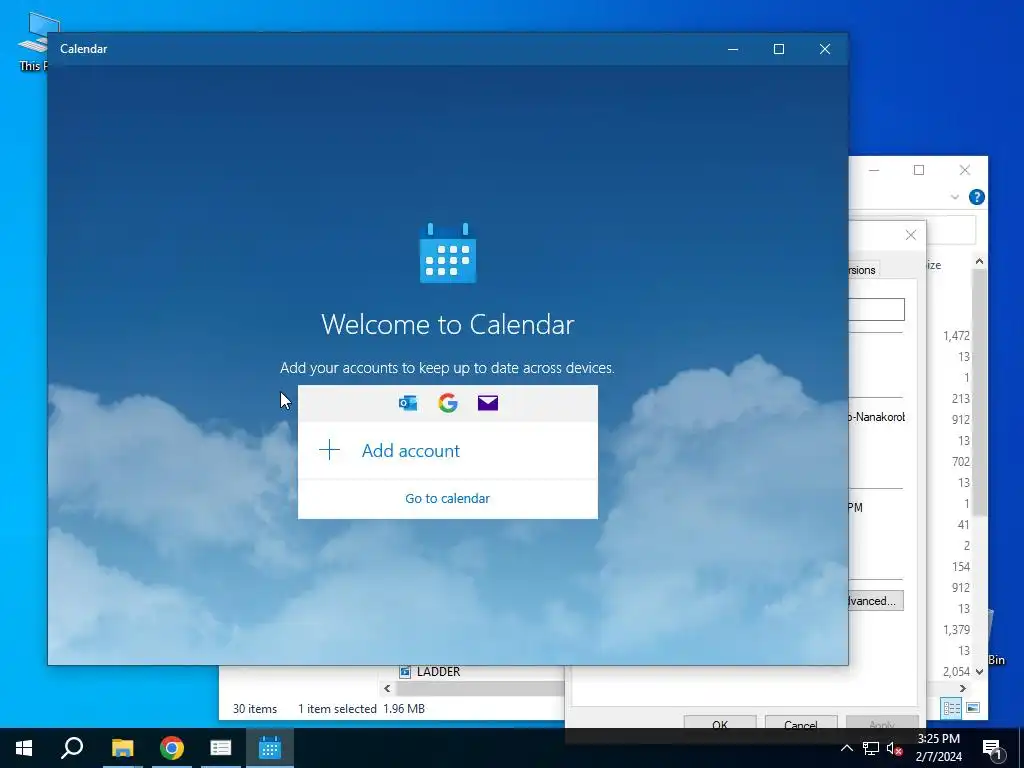Screen dimensions: 1024x768
Task: Click 30 items status text
Action: coord(255,709)
